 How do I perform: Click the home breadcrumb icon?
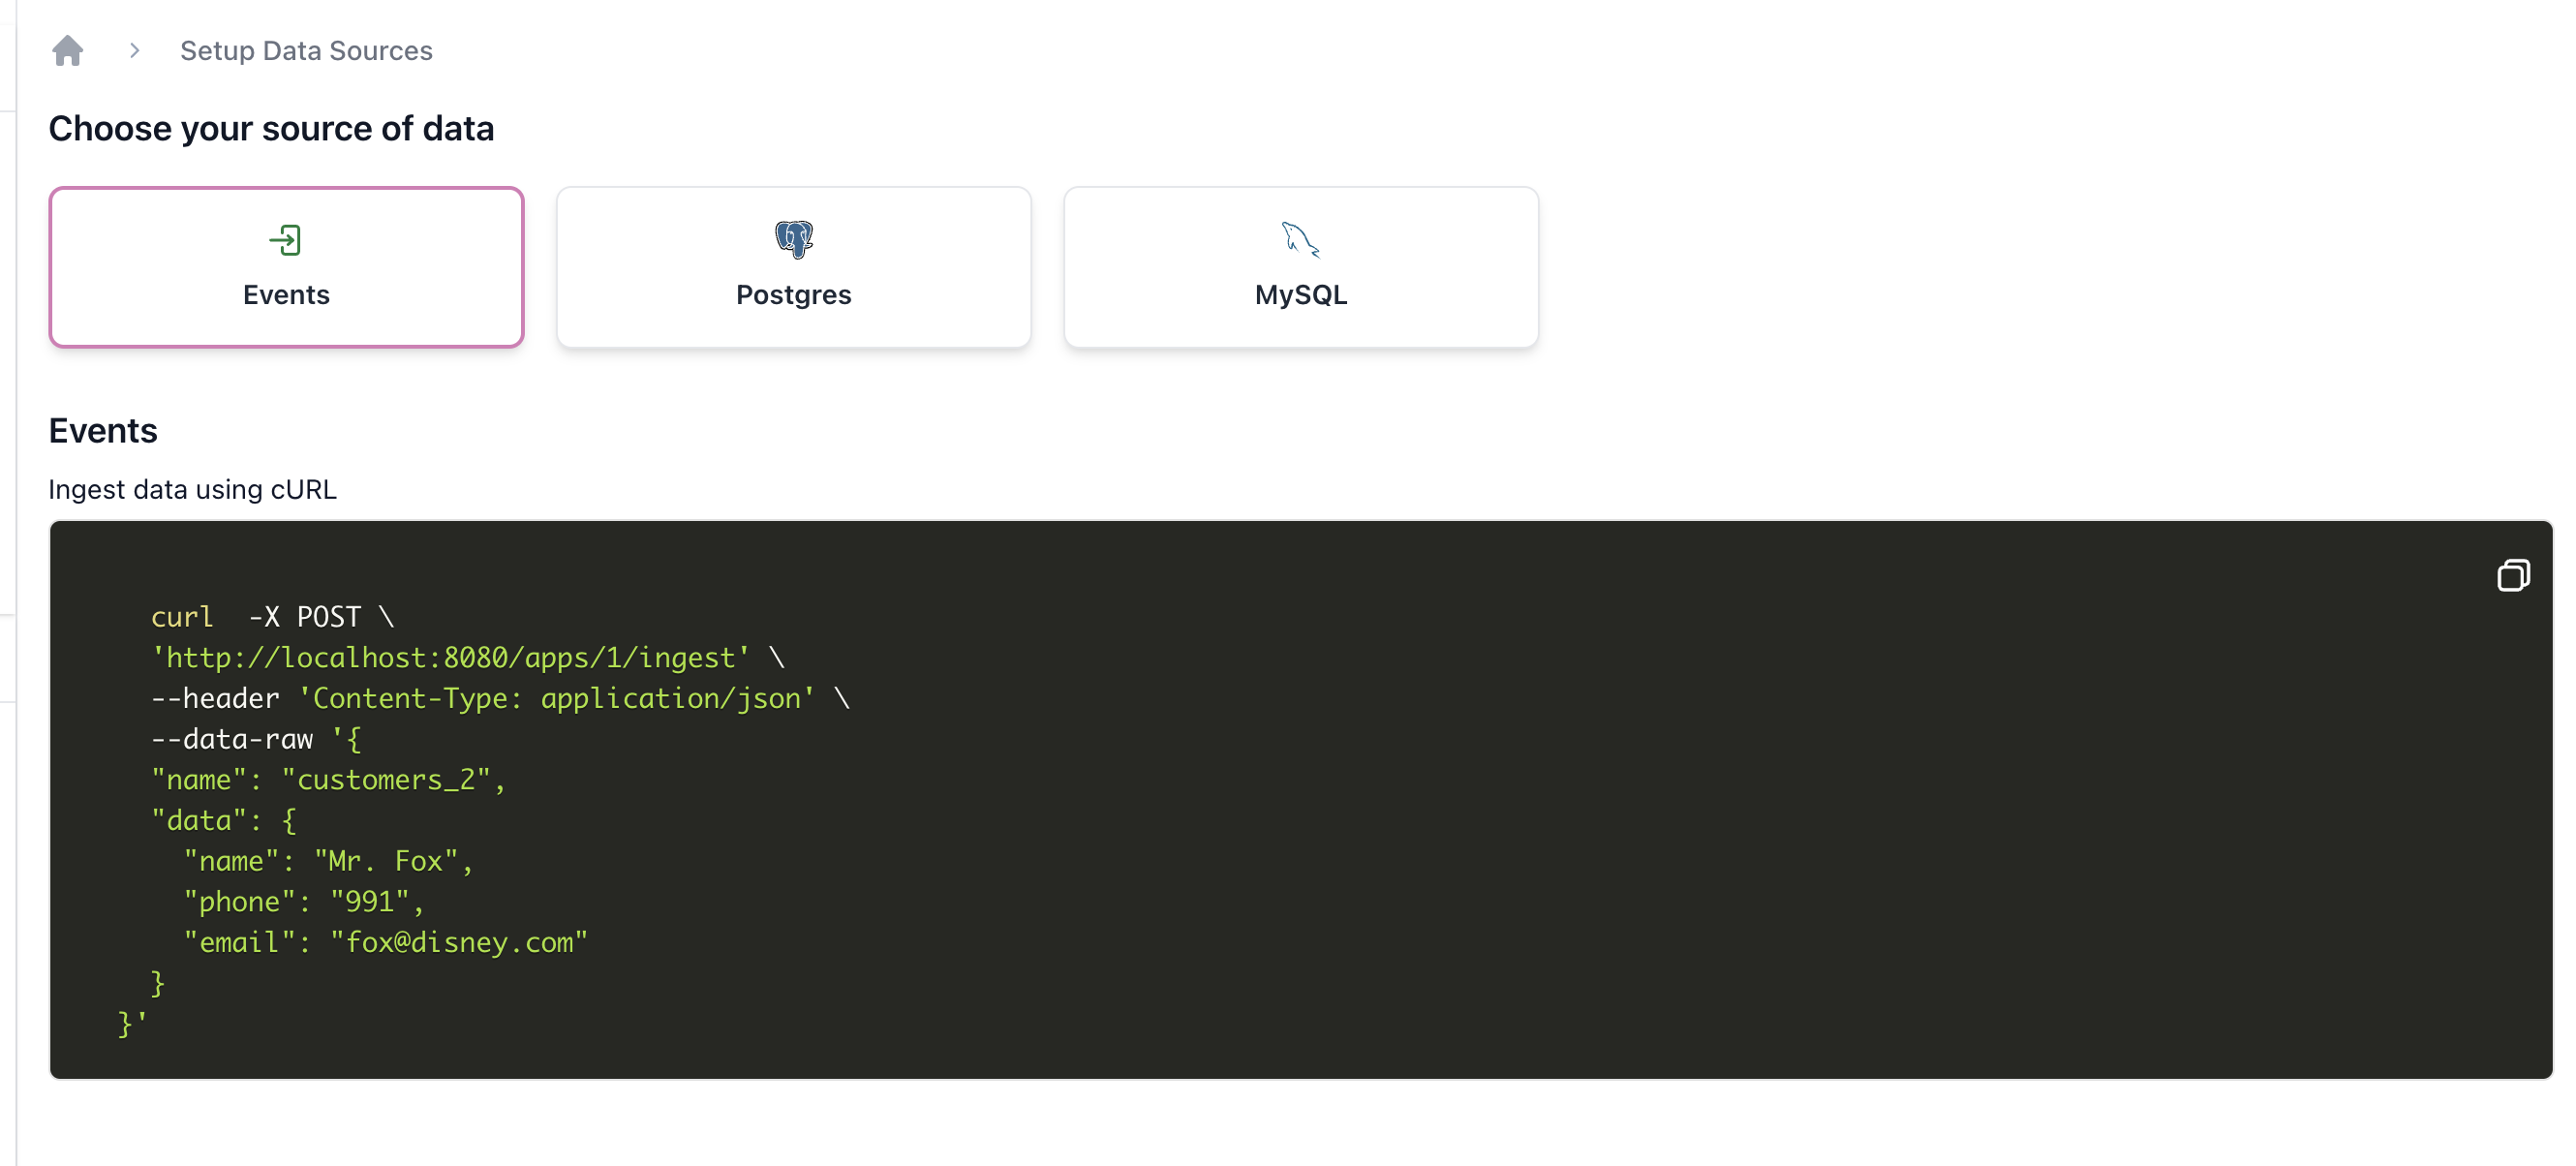pos(67,50)
